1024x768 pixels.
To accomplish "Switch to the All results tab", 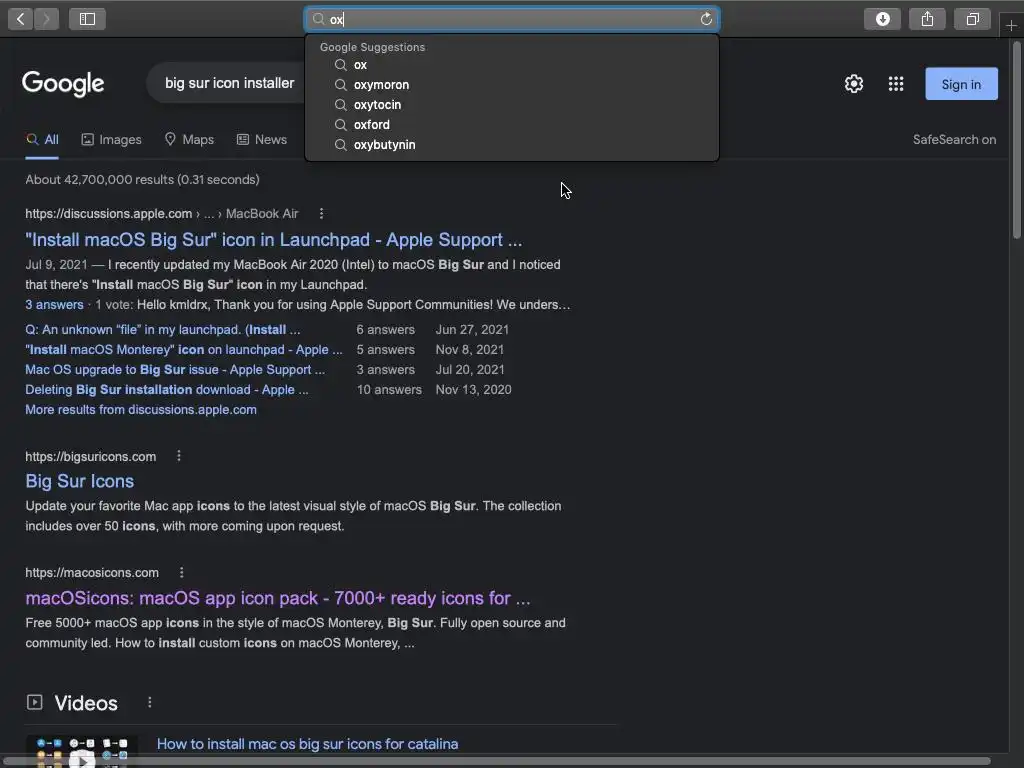I will pyautogui.click(x=42, y=140).
